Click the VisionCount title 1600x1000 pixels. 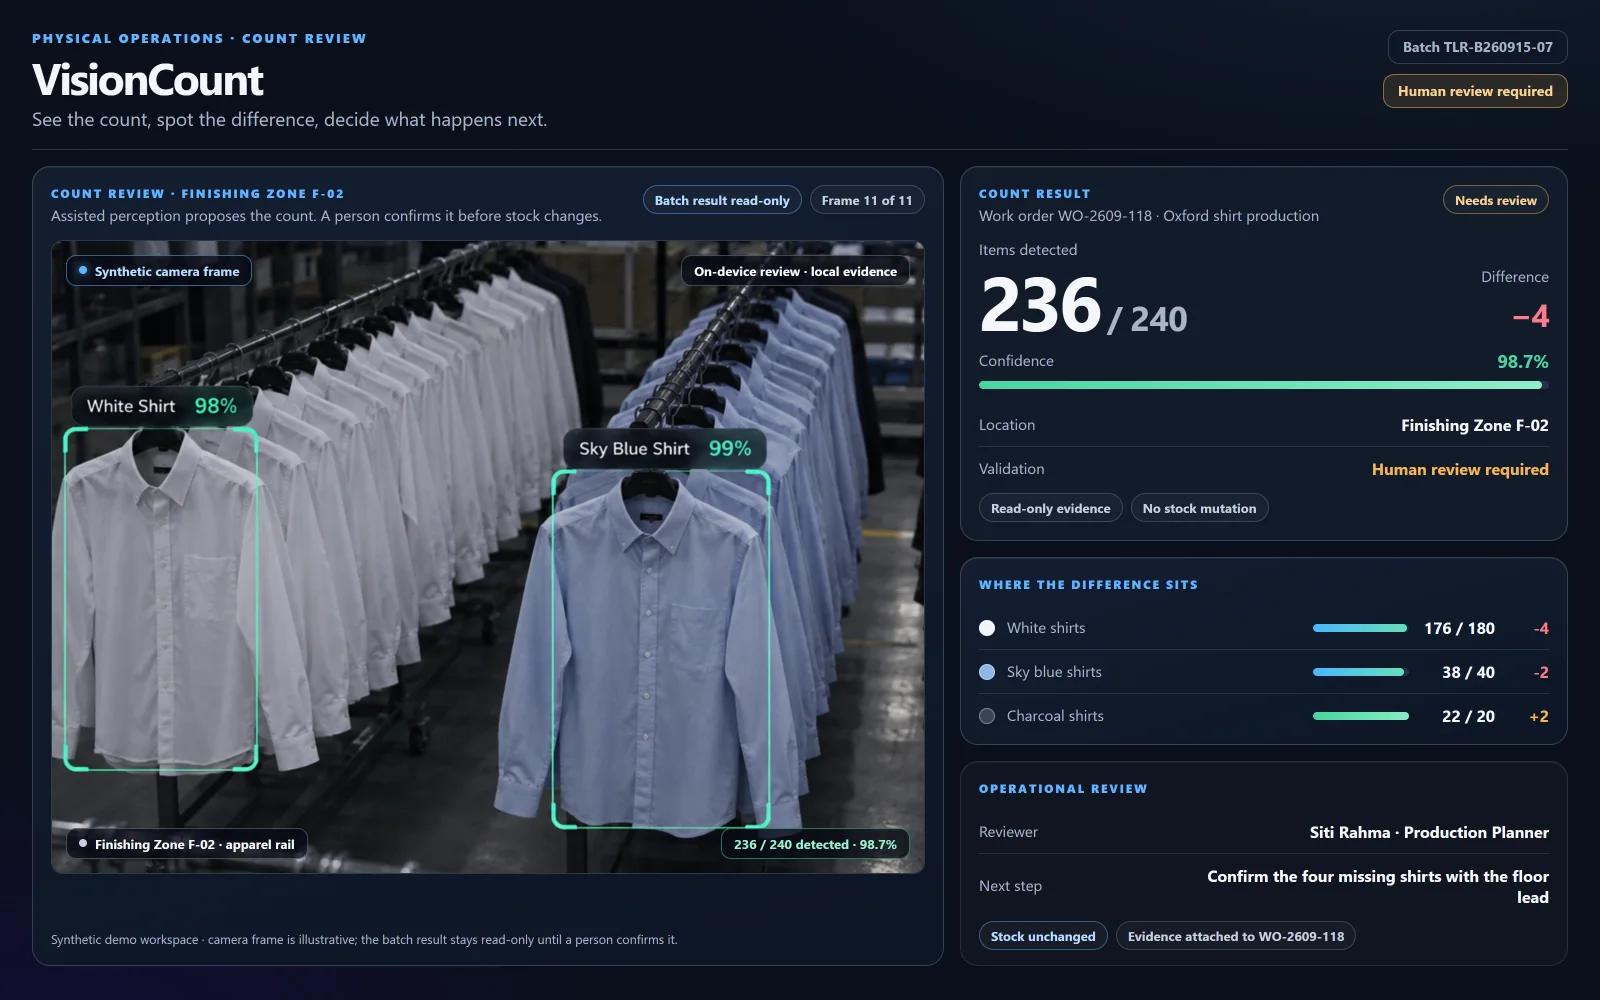[x=148, y=80]
